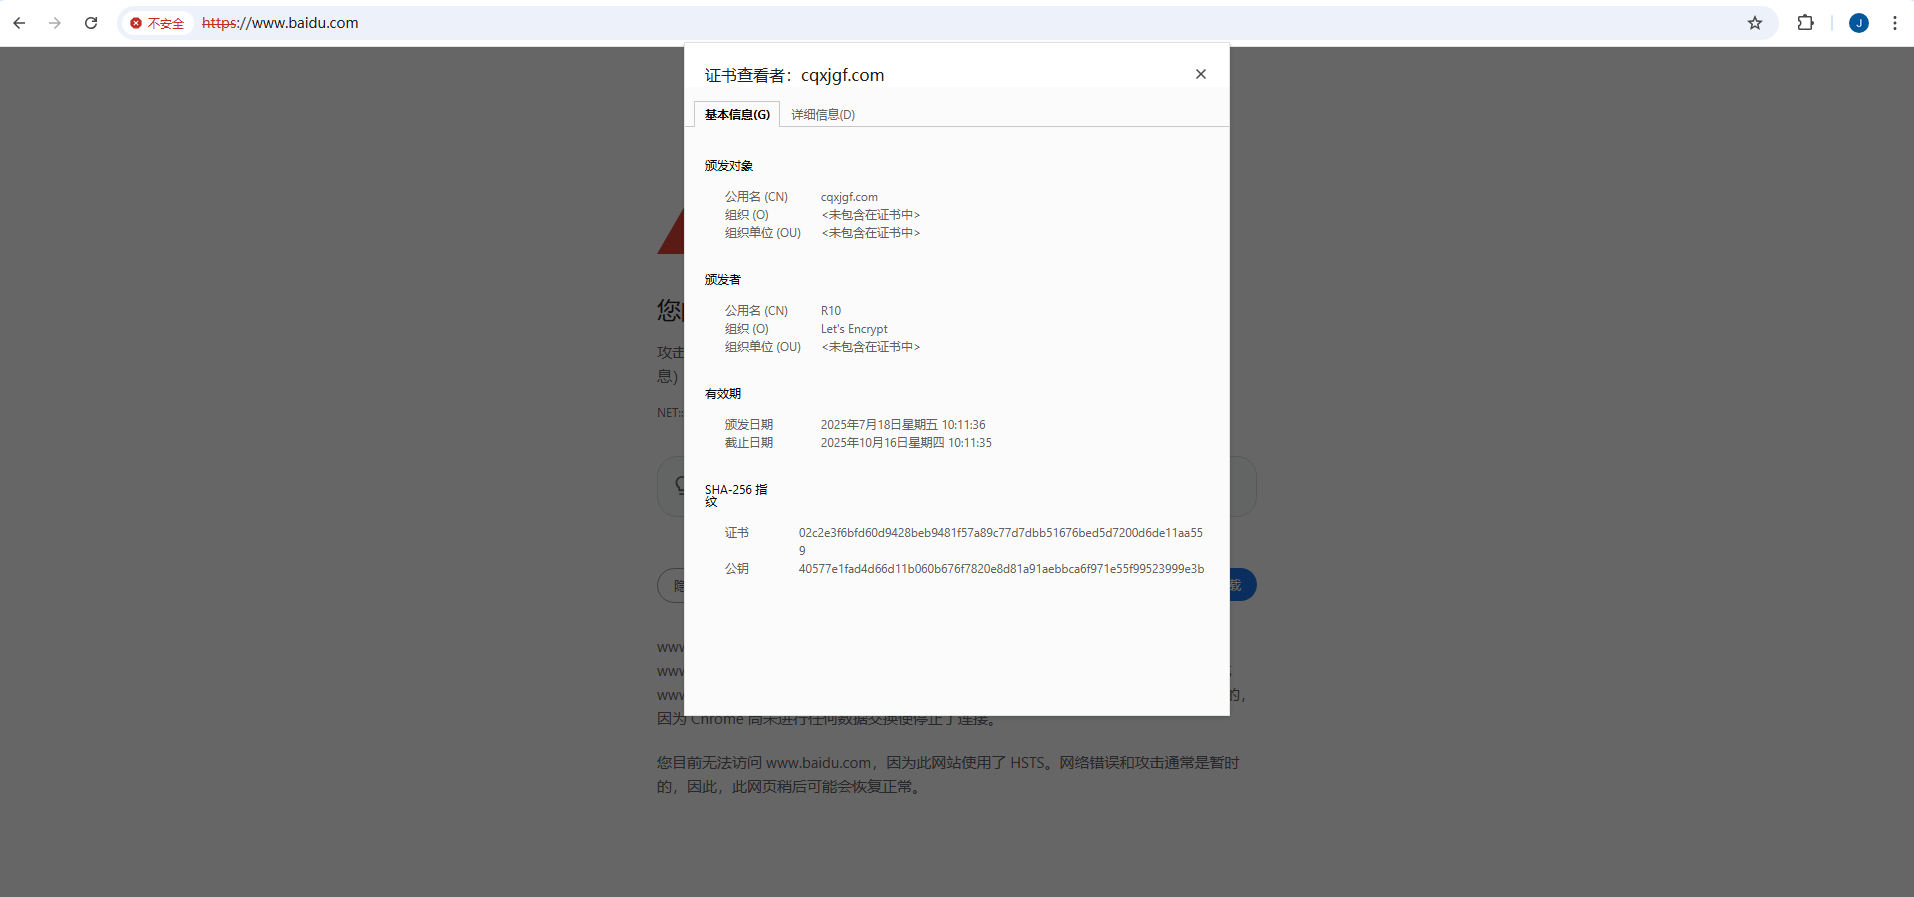Screen dimensions: 1914x897
Task: Go back to the previous page
Action: tap(19, 23)
